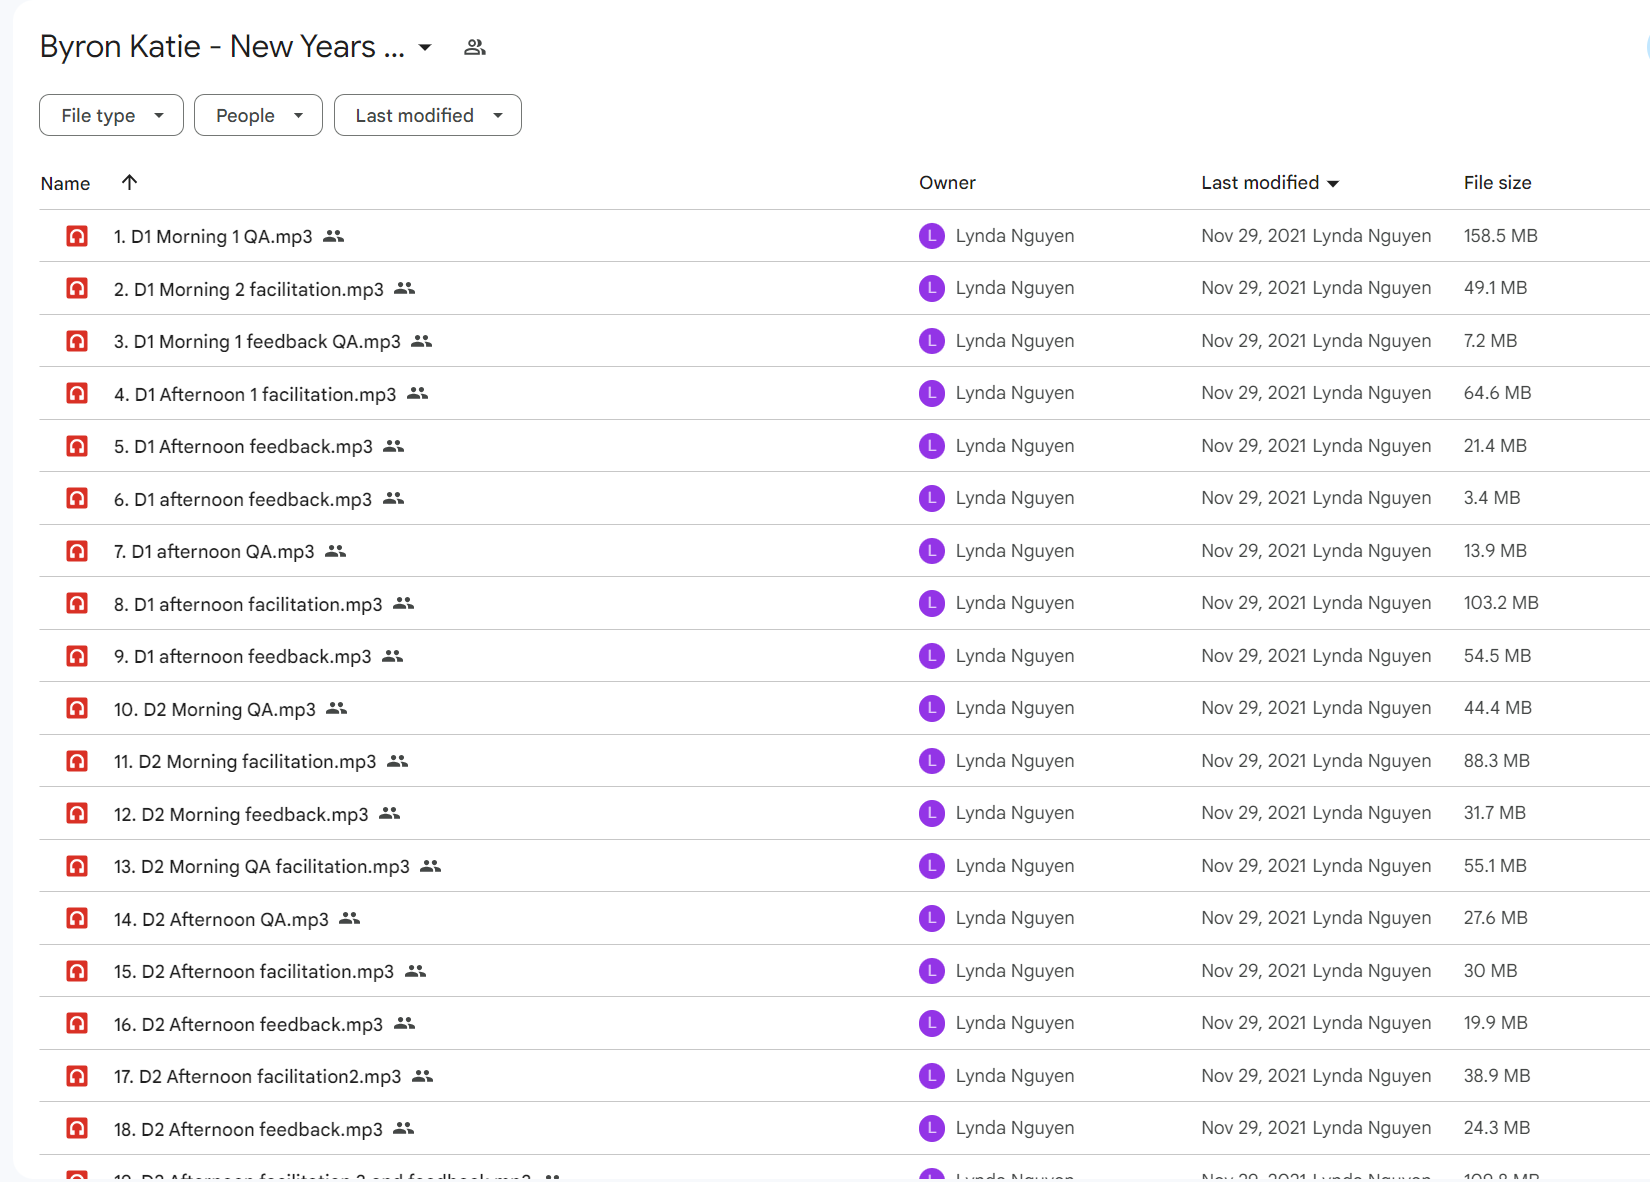Click modified date of 10. D2 Morning QA.mp3
Image resolution: width=1650 pixels, height=1182 pixels.
pos(1316,708)
